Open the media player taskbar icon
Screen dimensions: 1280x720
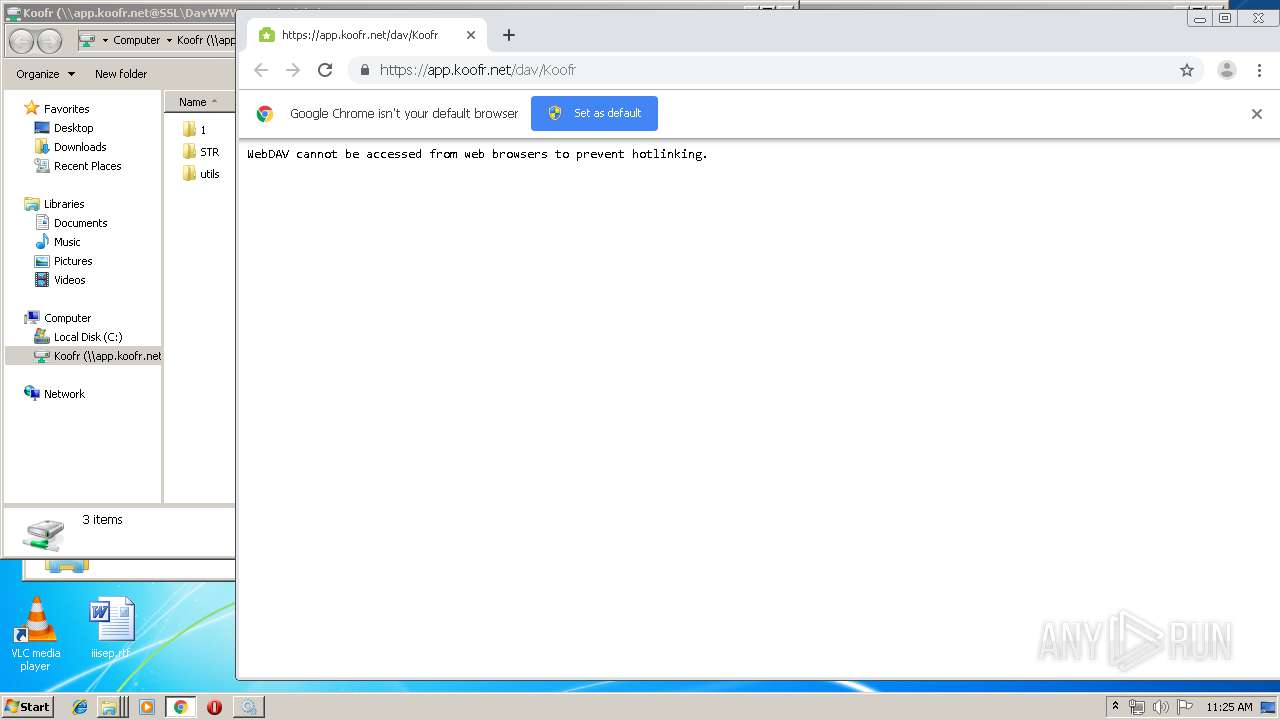click(x=147, y=707)
